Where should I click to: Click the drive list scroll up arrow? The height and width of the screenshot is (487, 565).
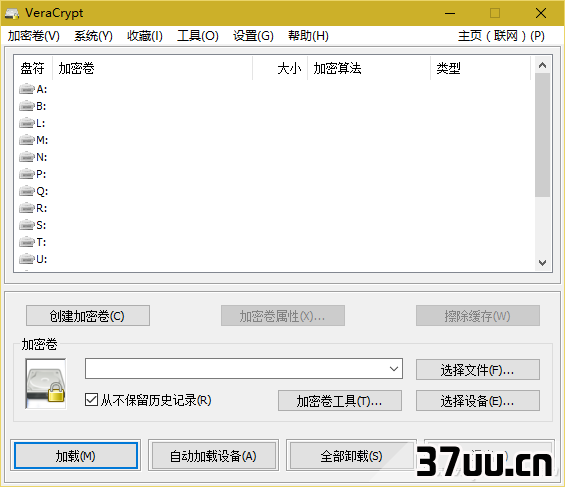(542, 65)
